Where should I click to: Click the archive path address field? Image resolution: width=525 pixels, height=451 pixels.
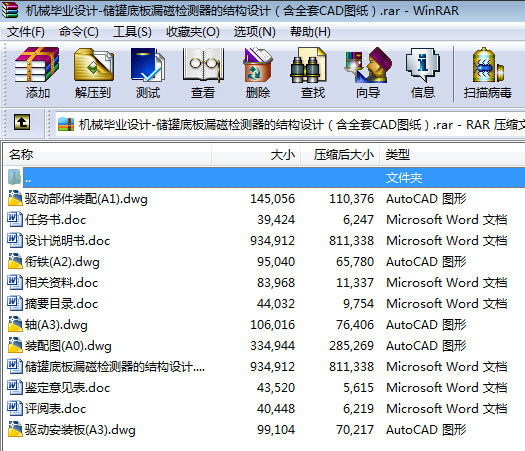290,125
